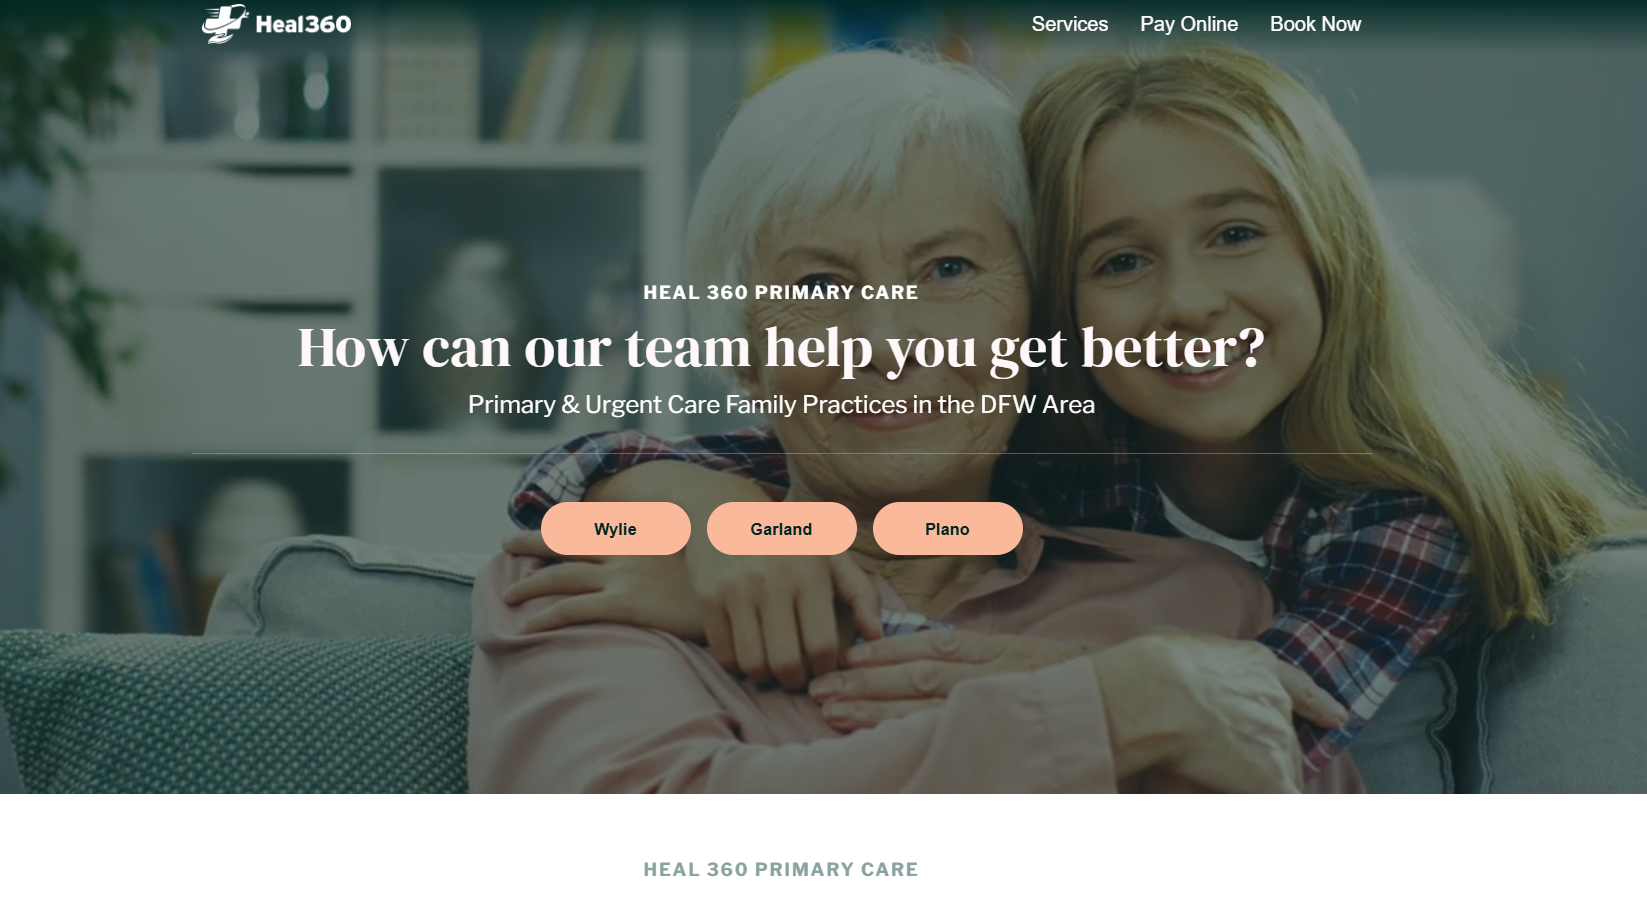Click the Heal360 cross-and-hand logo emblem
1647x902 pixels.
(225, 23)
